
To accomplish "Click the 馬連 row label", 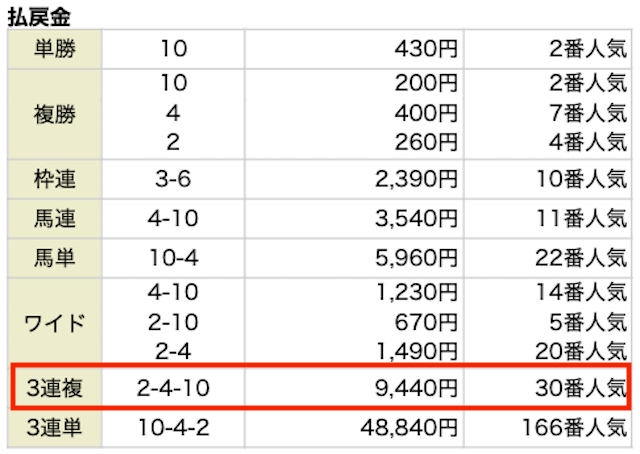I will (x=55, y=216).
